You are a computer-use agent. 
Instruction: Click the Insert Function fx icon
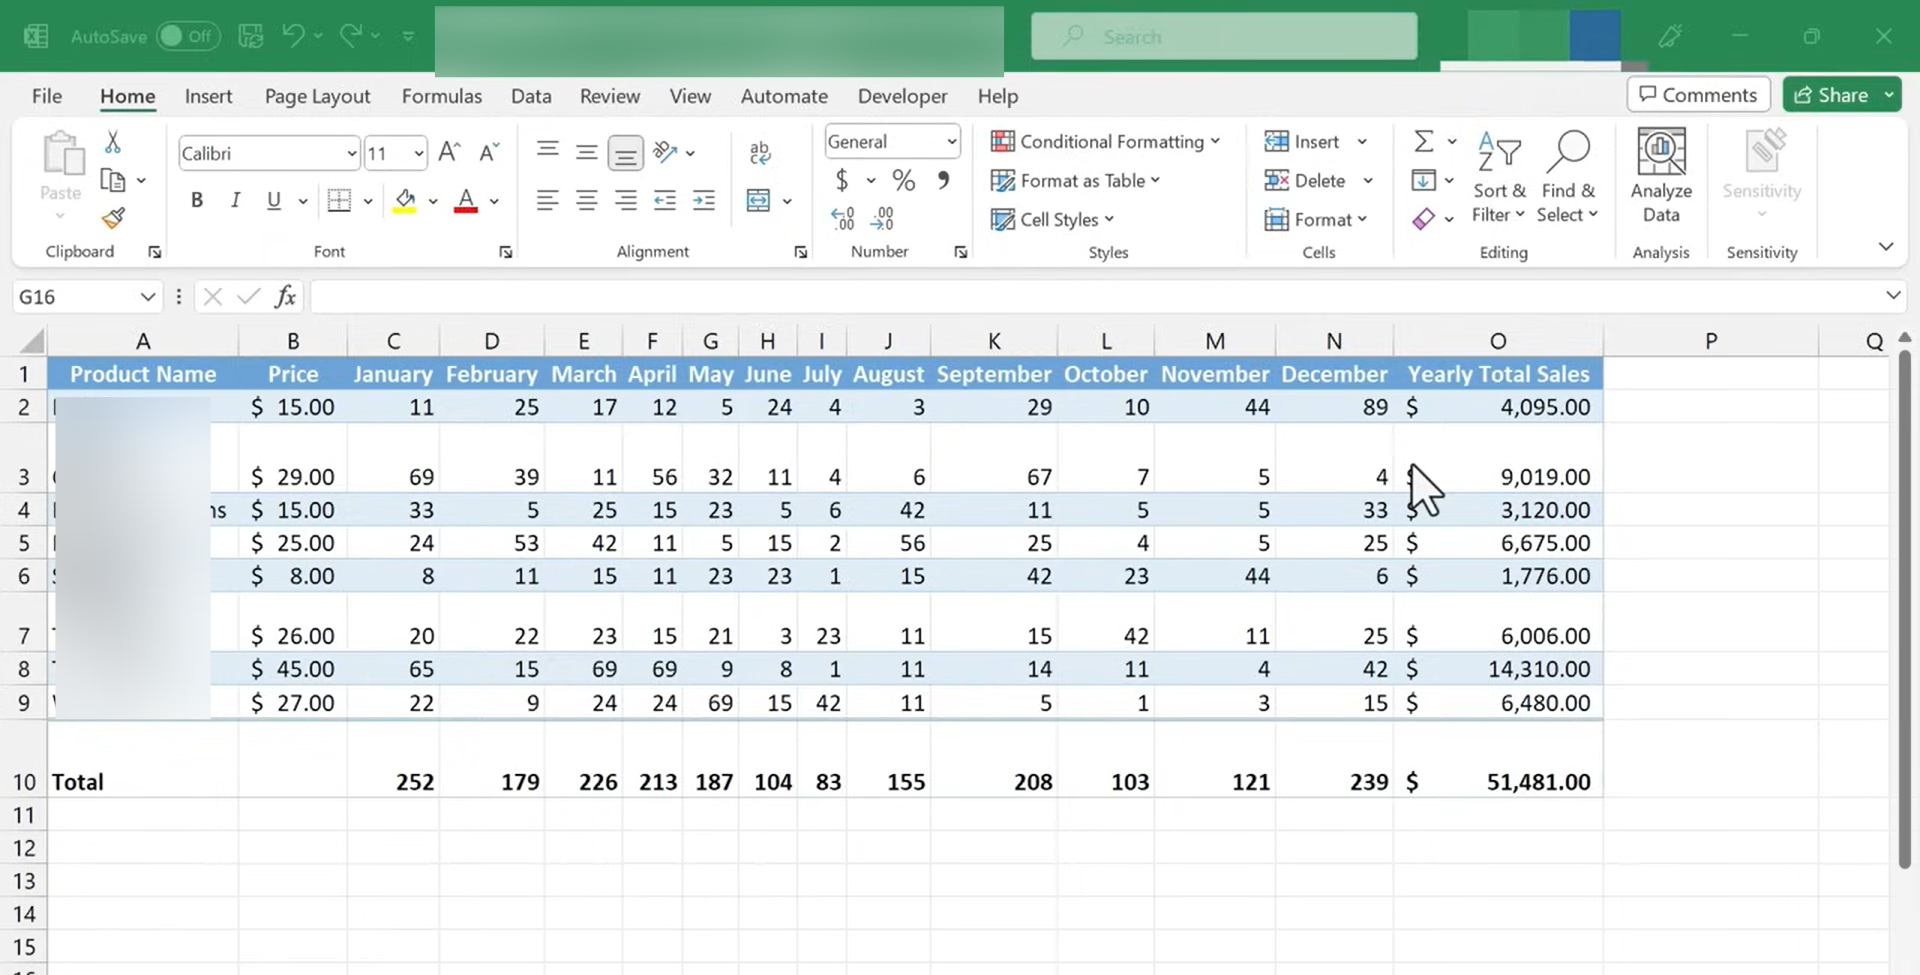[x=285, y=296]
